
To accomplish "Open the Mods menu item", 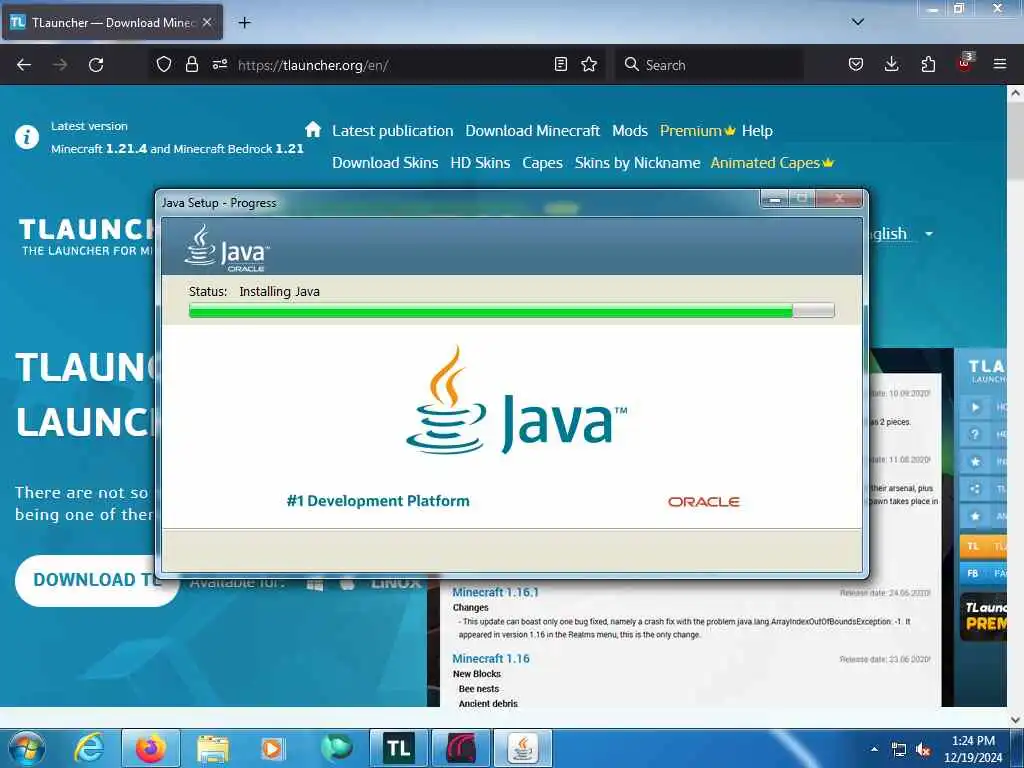I will point(630,131).
